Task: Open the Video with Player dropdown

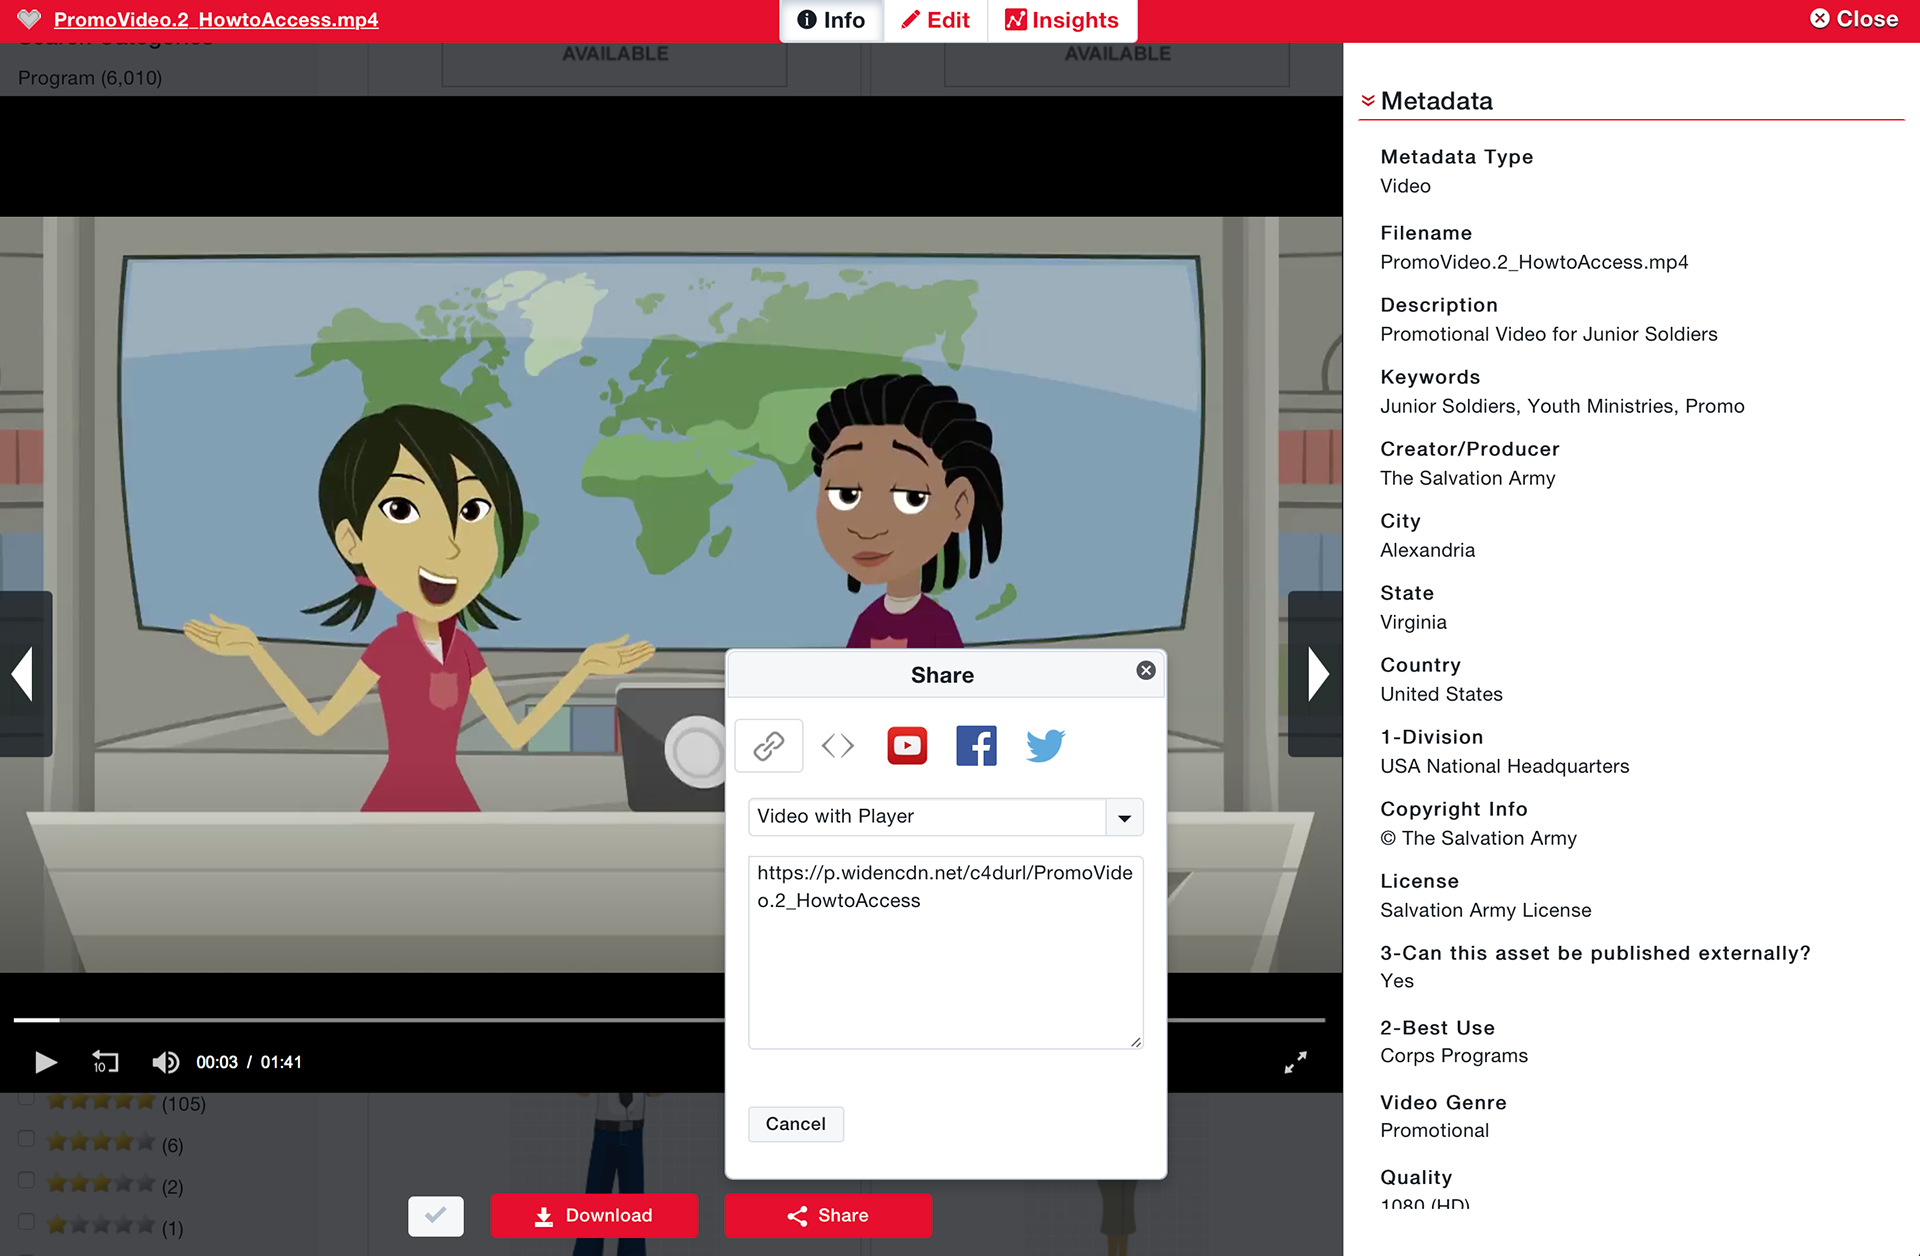Action: (945, 817)
